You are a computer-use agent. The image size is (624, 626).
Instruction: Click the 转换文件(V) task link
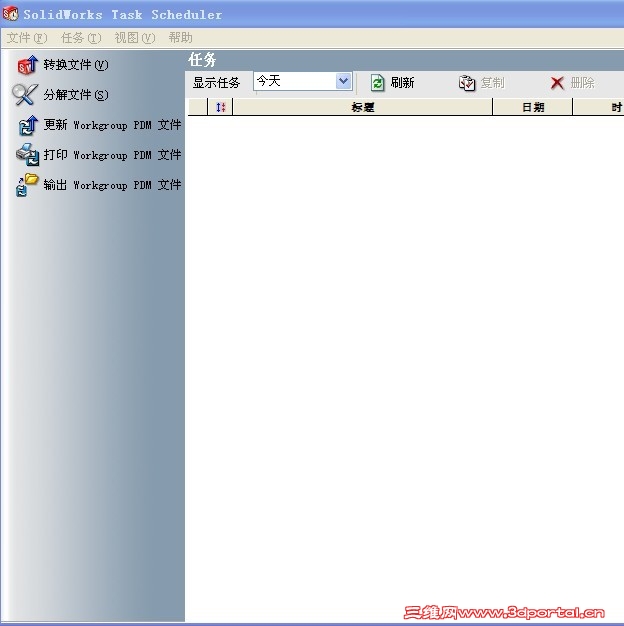[76, 65]
